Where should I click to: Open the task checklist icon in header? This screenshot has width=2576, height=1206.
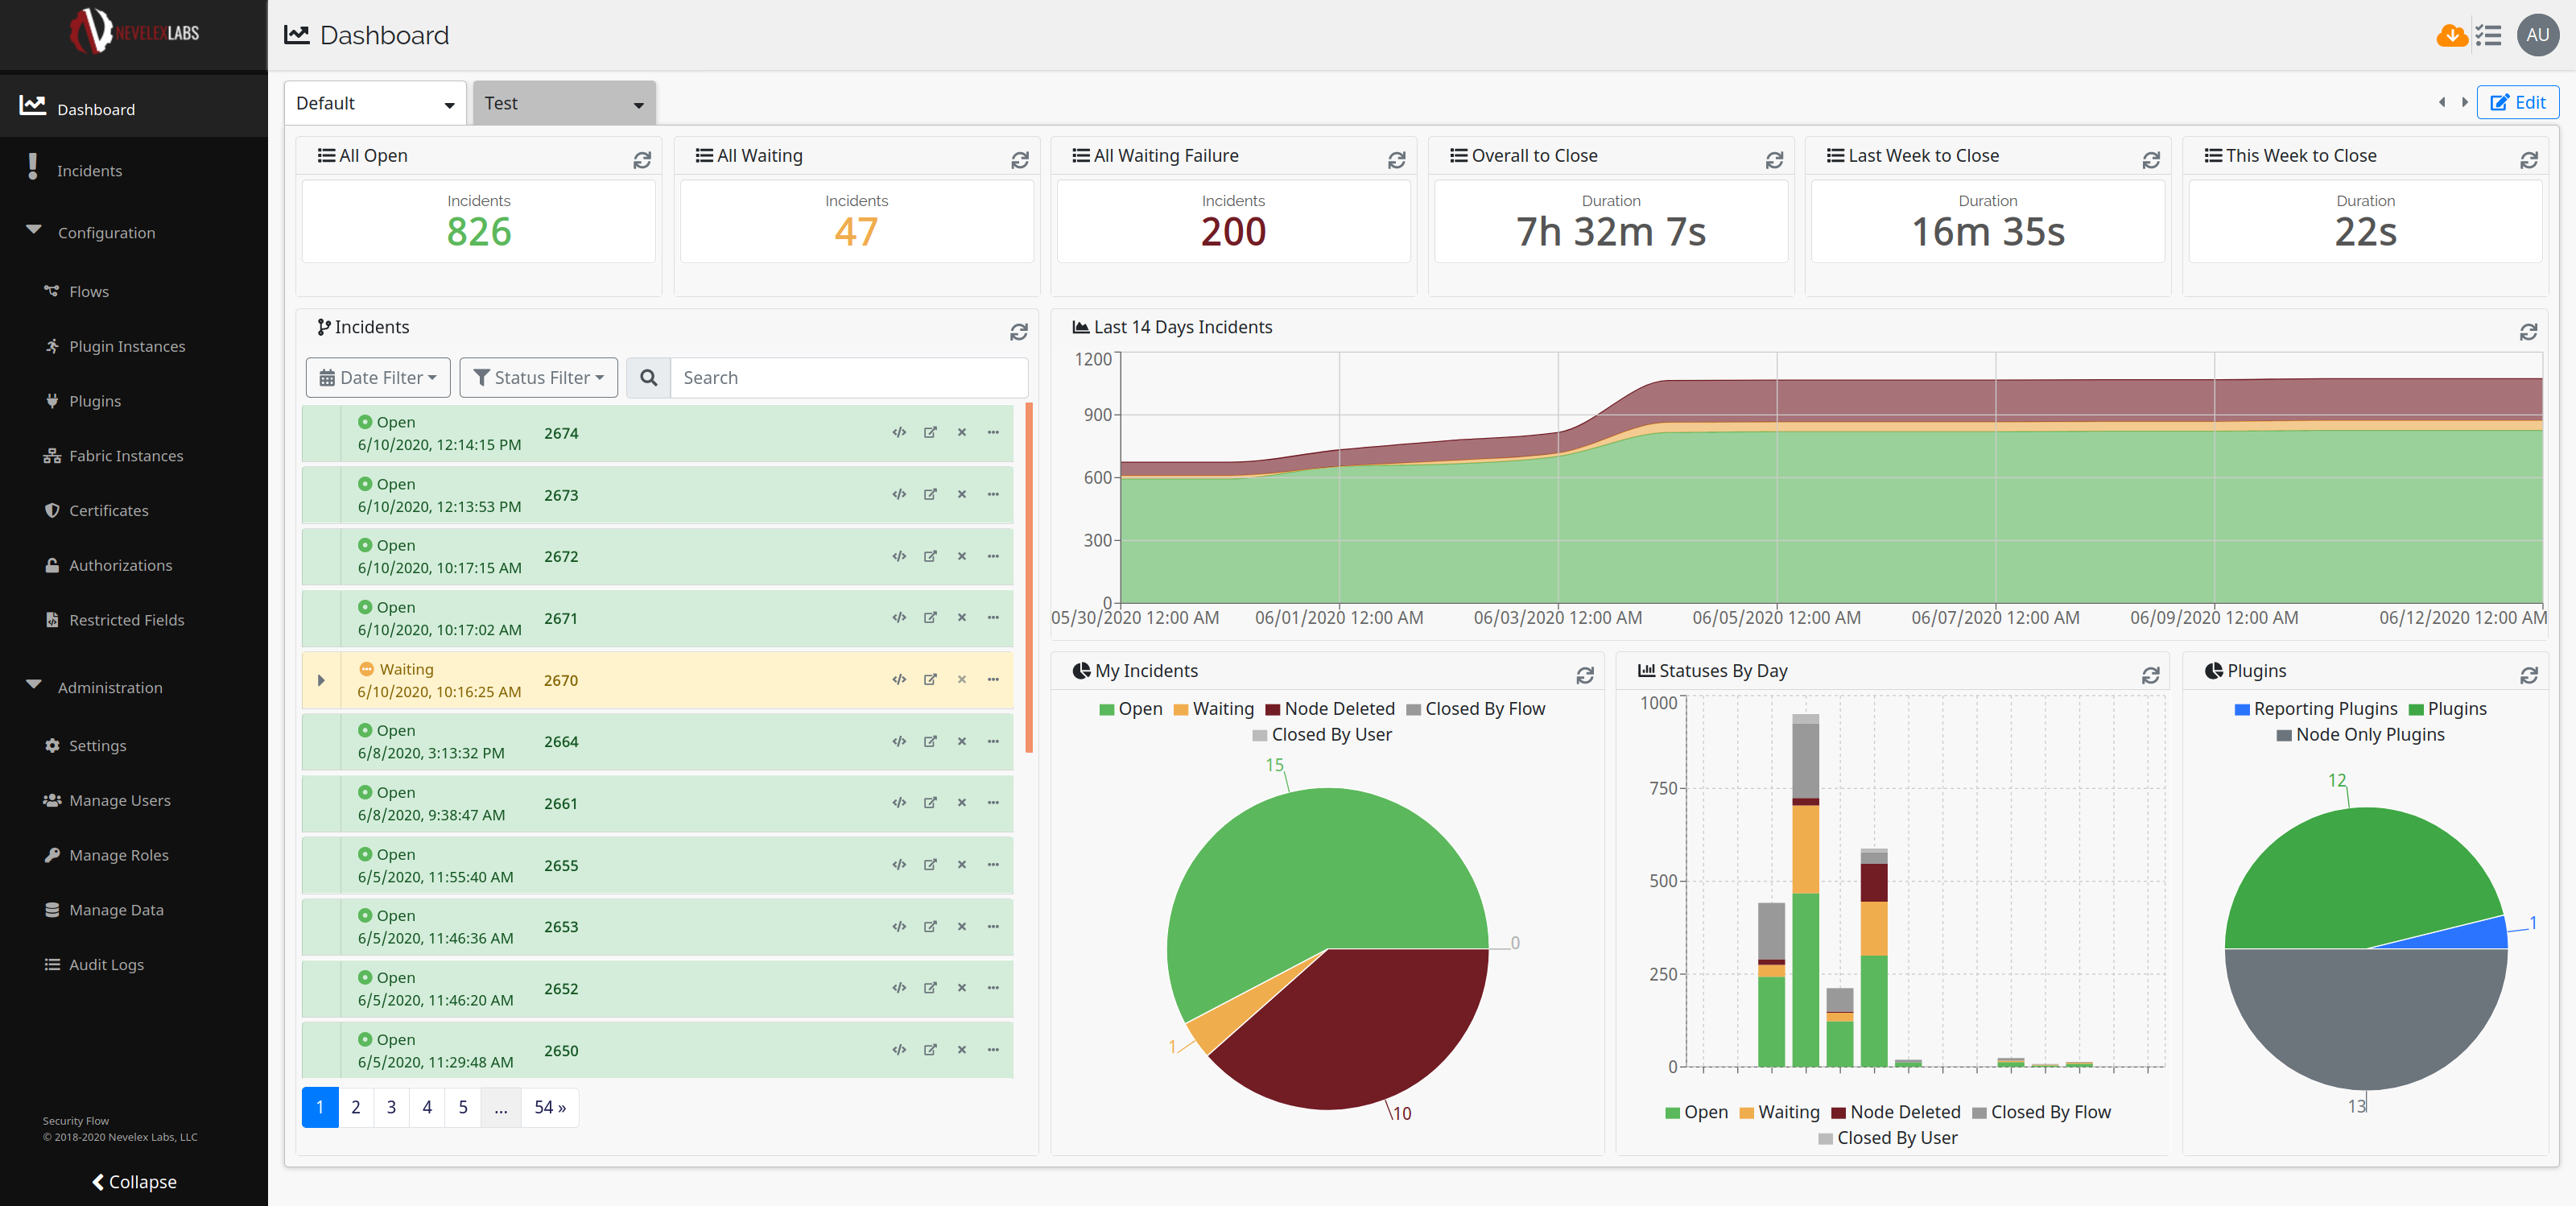click(x=2489, y=36)
